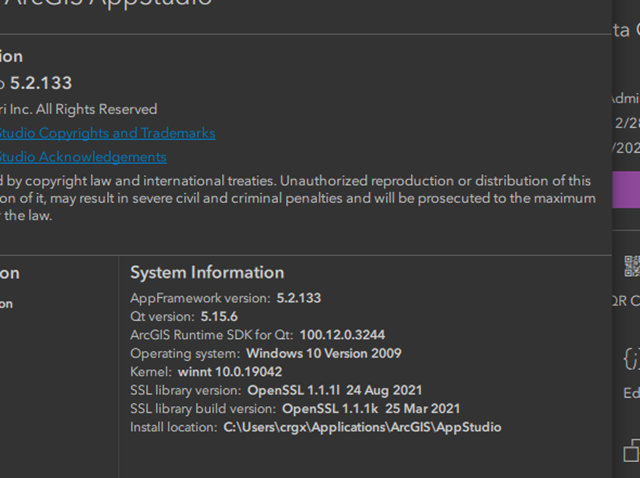Viewport: 640px width, 478px height.
Task: Click the copyright law notice paragraph
Action: pyautogui.click(x=298, y=198)
